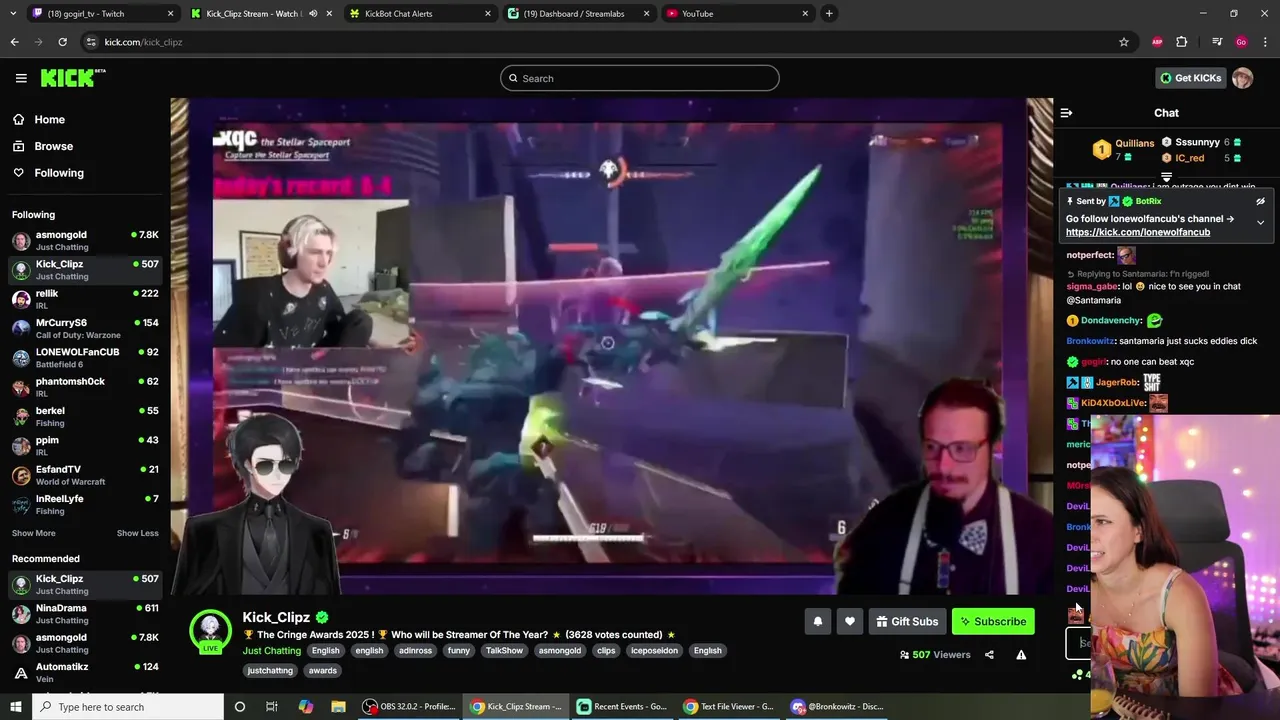Open InReelLyfe channel in sidebar
Viewport: 1280px width, 720px height.
tap(84, 504)
